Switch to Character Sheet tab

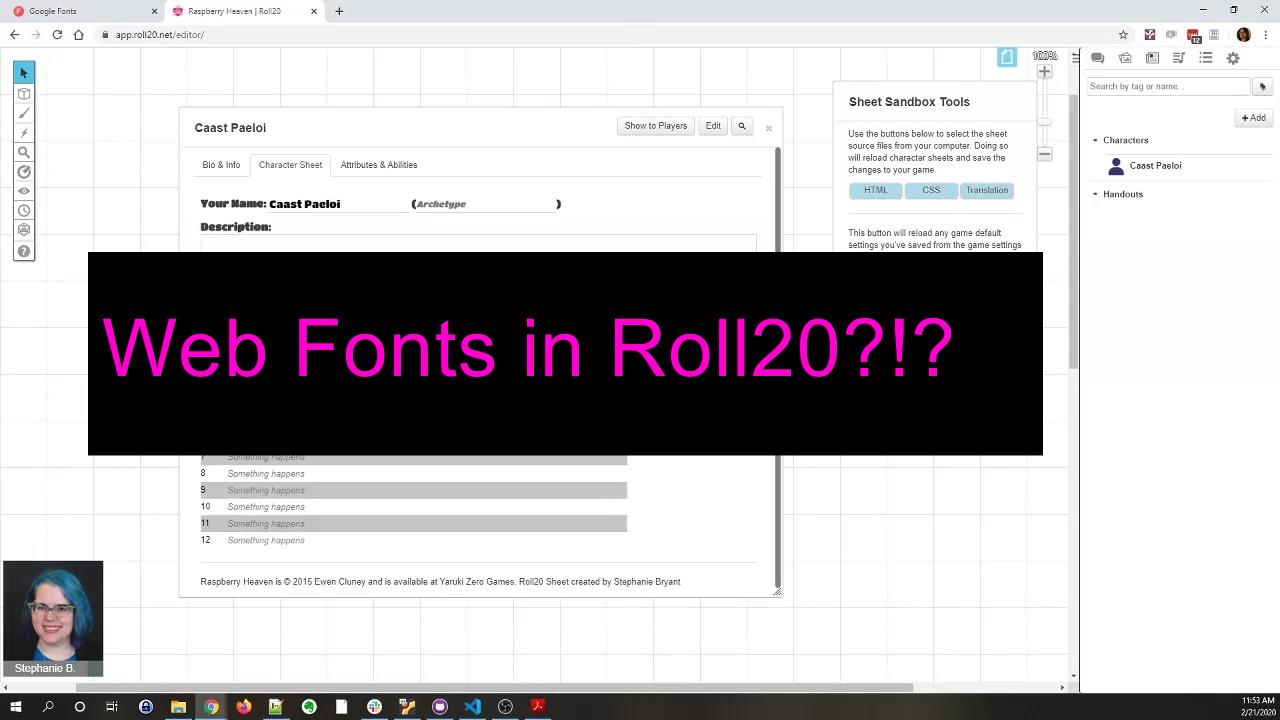[290, 165]
